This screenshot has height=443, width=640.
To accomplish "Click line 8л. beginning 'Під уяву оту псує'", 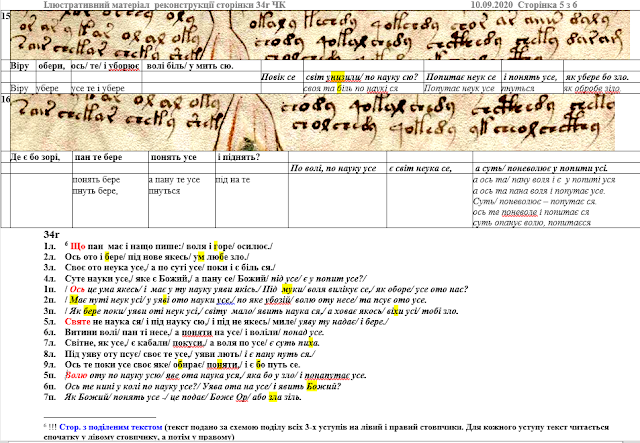I will coord(190,354).
